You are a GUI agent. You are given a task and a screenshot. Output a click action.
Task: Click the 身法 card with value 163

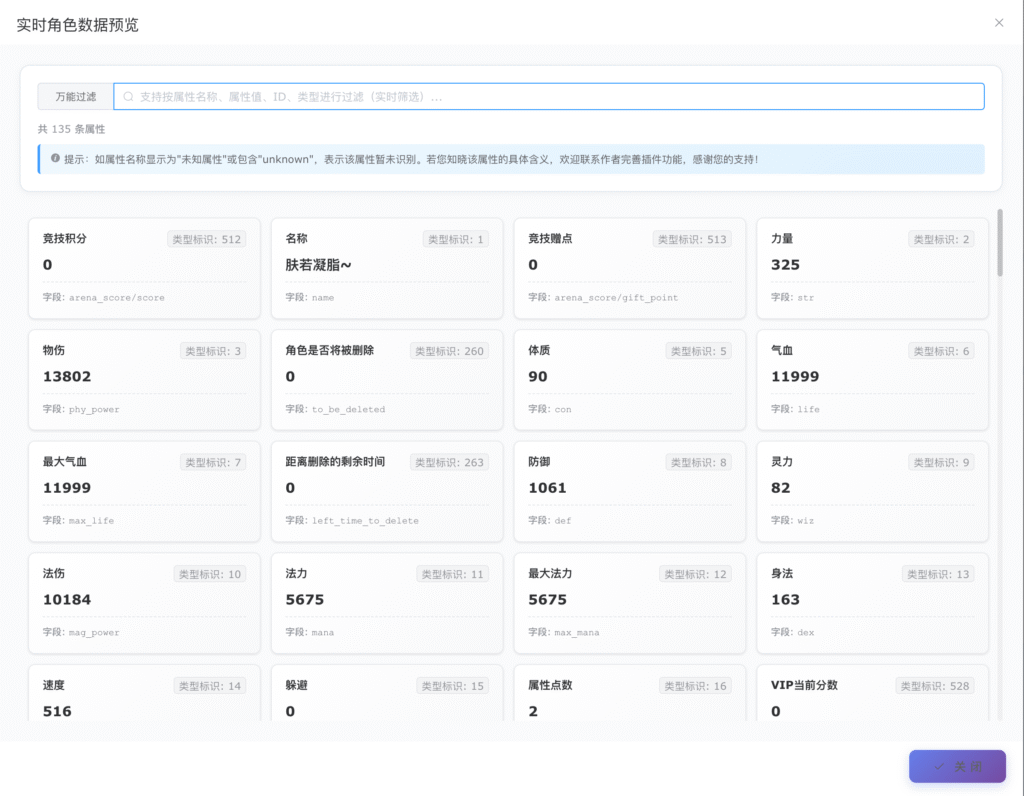[x=872, y=603]
